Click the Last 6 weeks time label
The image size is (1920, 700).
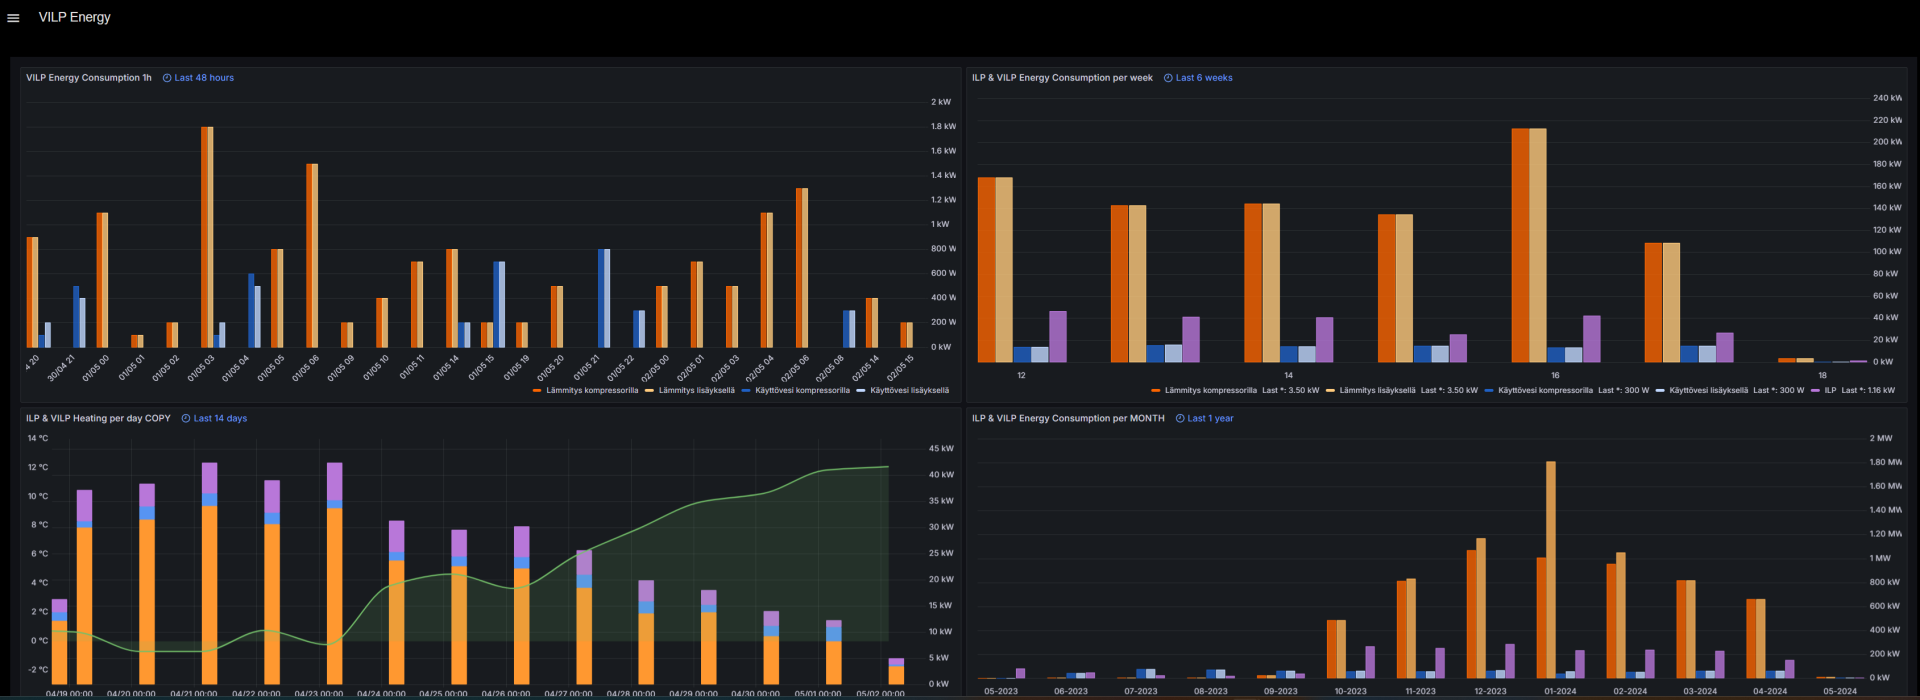tap(1204, 78)
